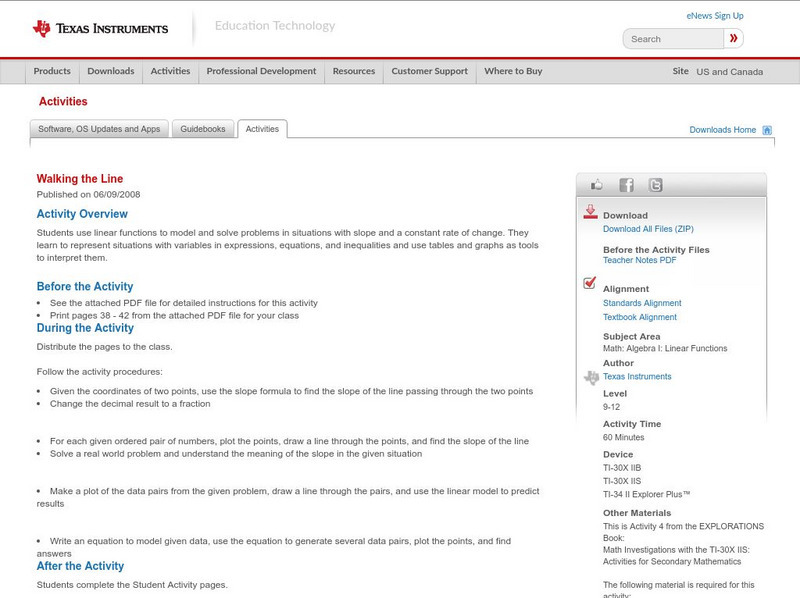The height and width of the screenshot is (598, 800).
Task: Click the Print pages 38 - 42 bullet
Action: click(174, 316)
